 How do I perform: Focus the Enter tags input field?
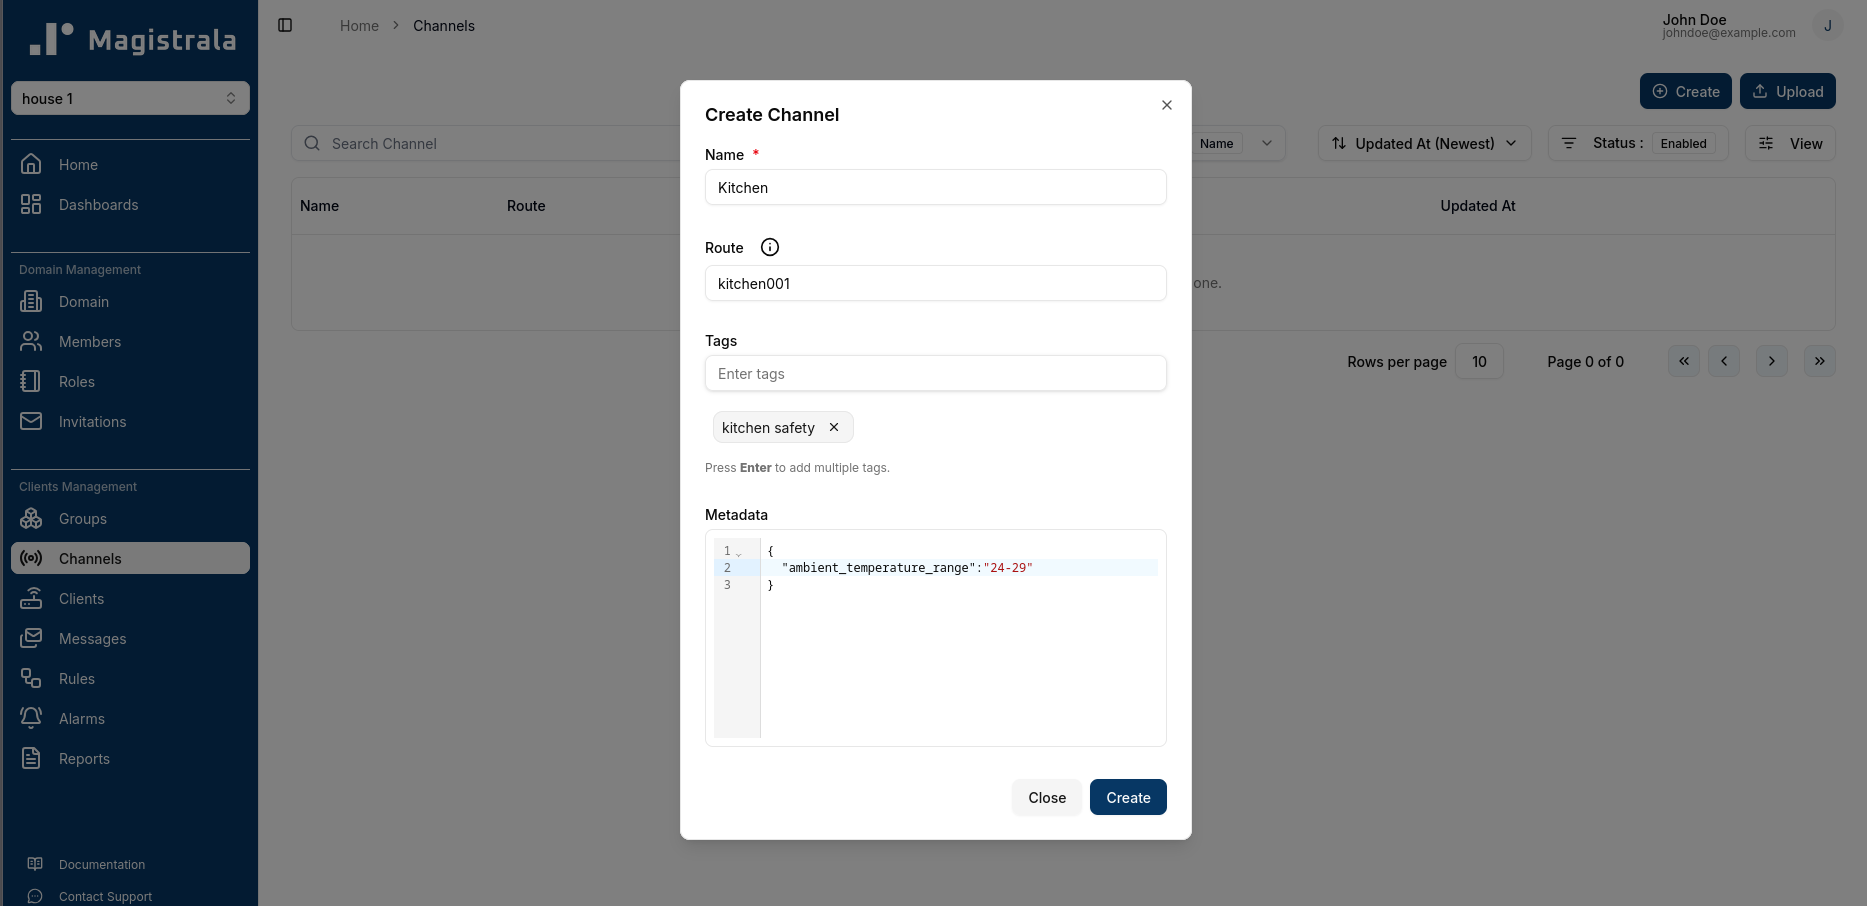(935, 373)
